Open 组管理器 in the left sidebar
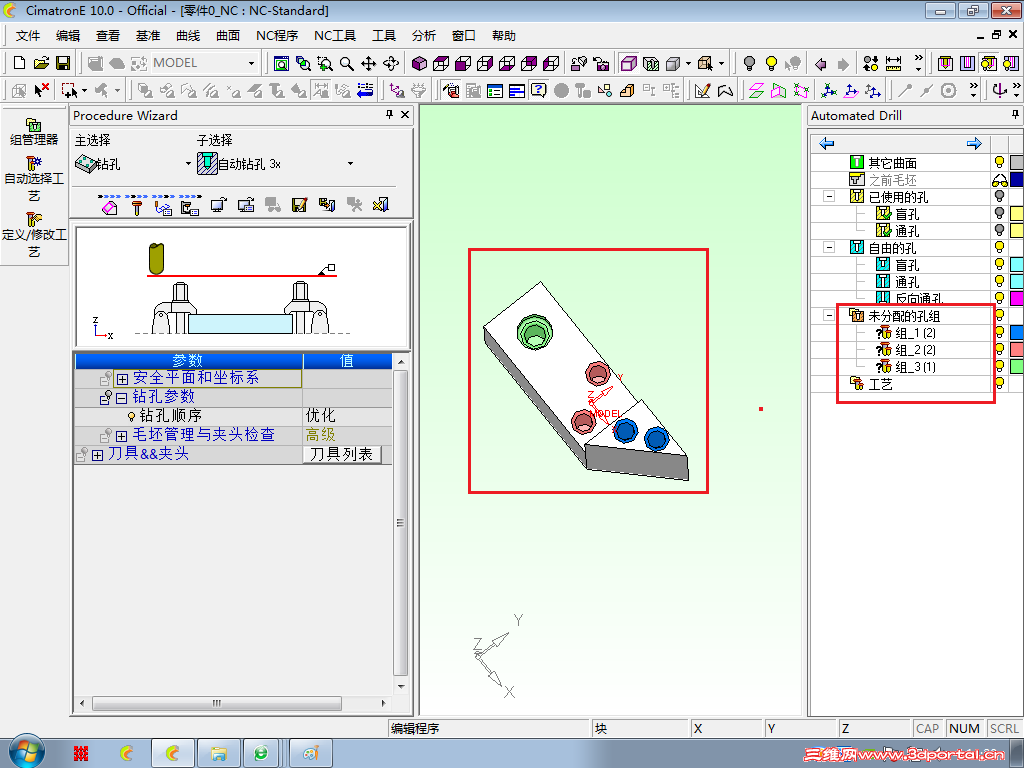The width and height of the screenshot is (1024, 768). pos(34,131)
